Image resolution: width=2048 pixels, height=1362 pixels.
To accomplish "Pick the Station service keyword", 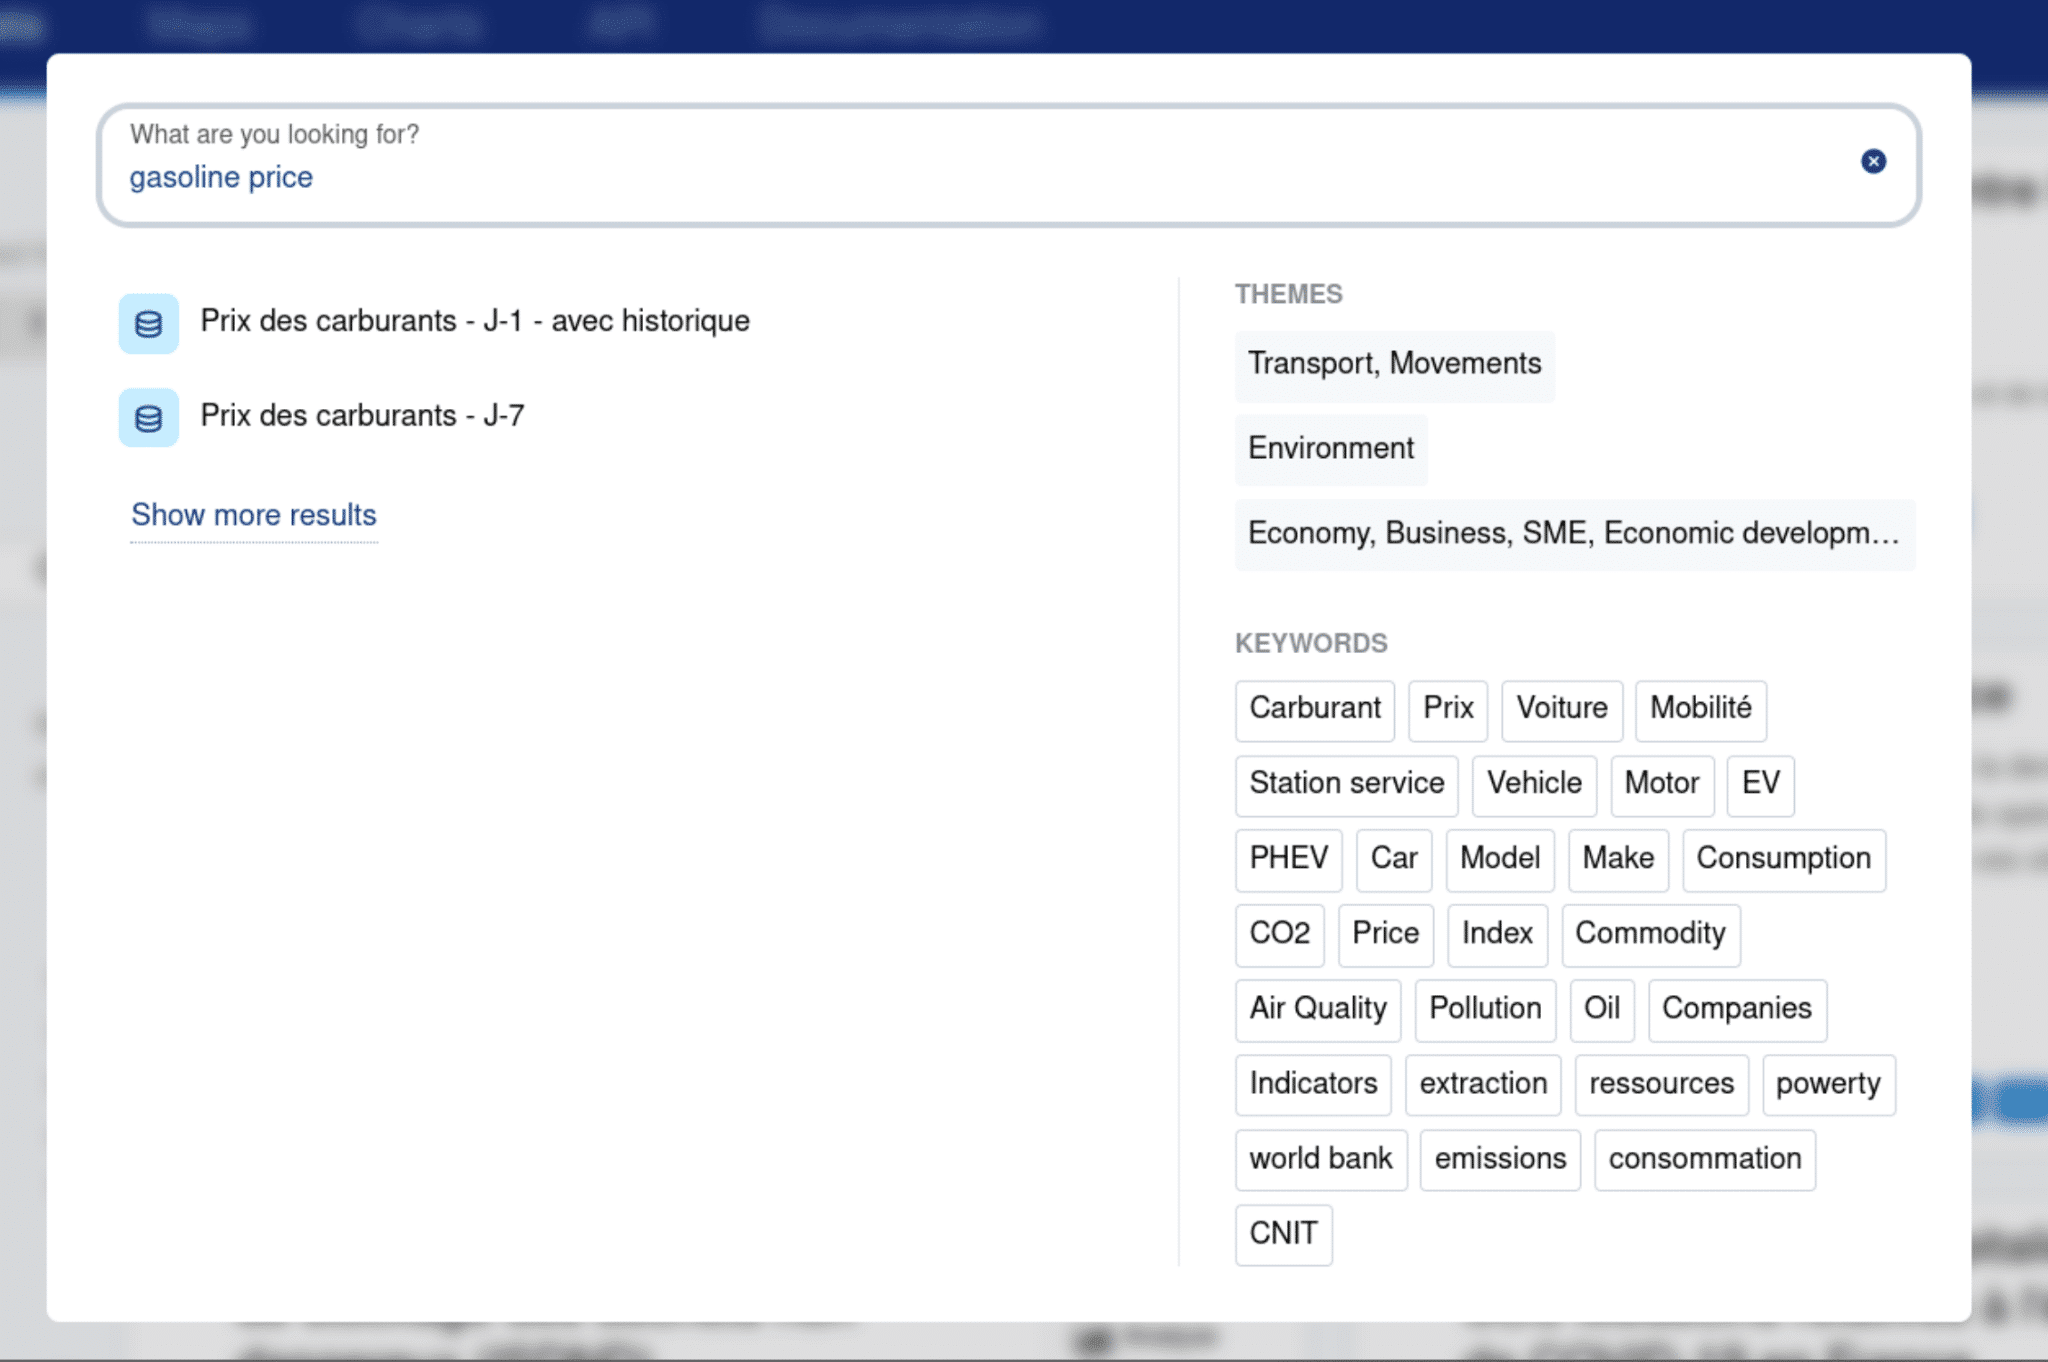I will [x=1346, y=784].
